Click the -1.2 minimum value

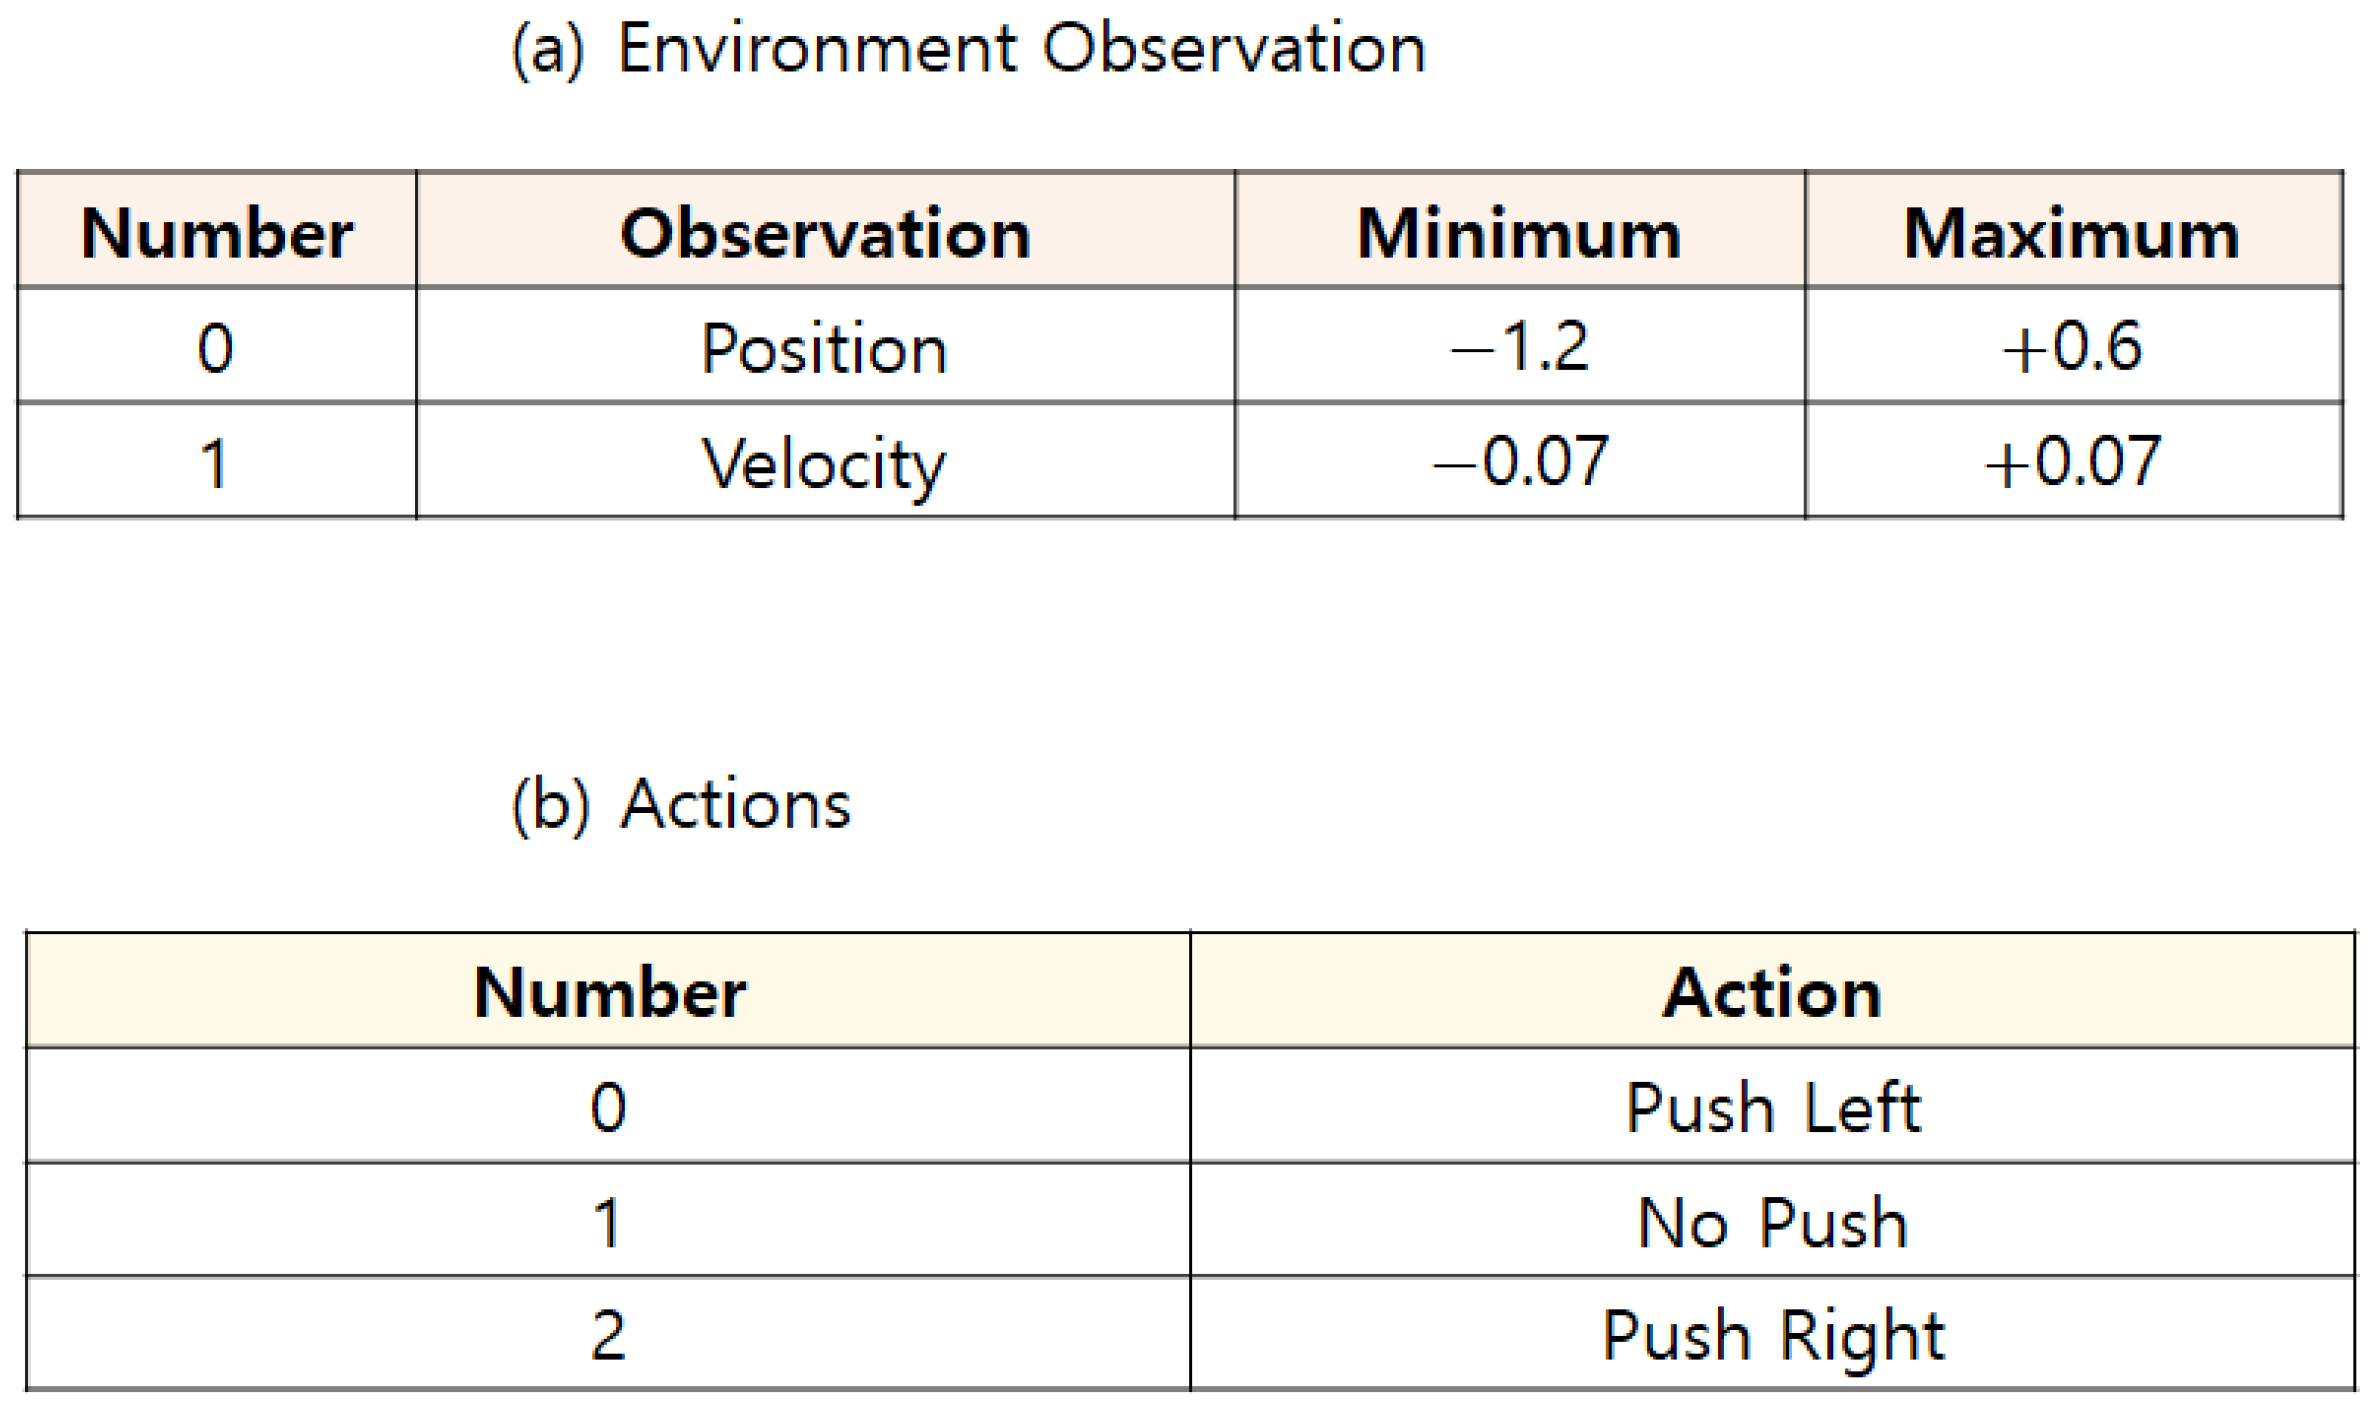pos(1519,347)
